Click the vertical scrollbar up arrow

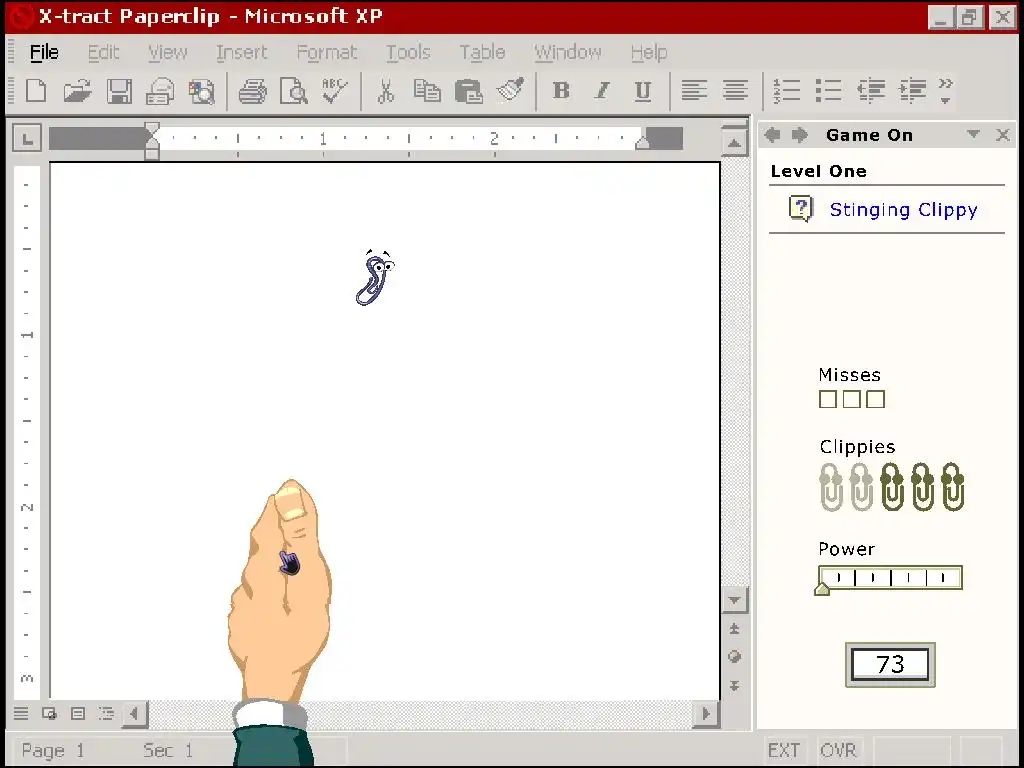tap(735, 143)
